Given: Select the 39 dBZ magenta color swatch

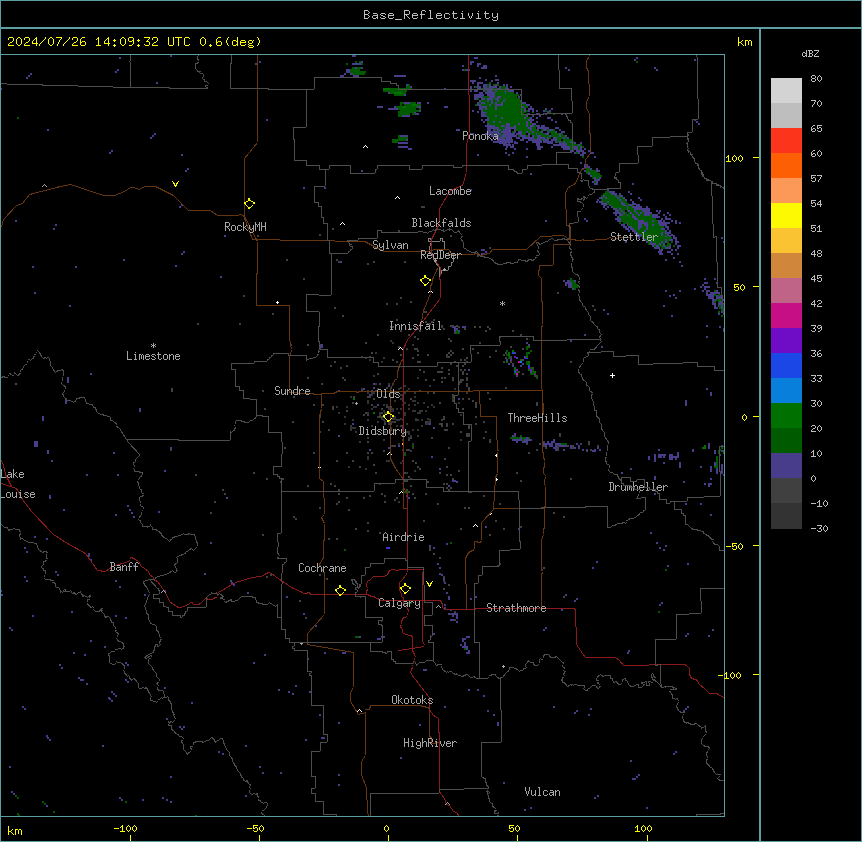Looking at the screenshot, I should tap(786, 315).
